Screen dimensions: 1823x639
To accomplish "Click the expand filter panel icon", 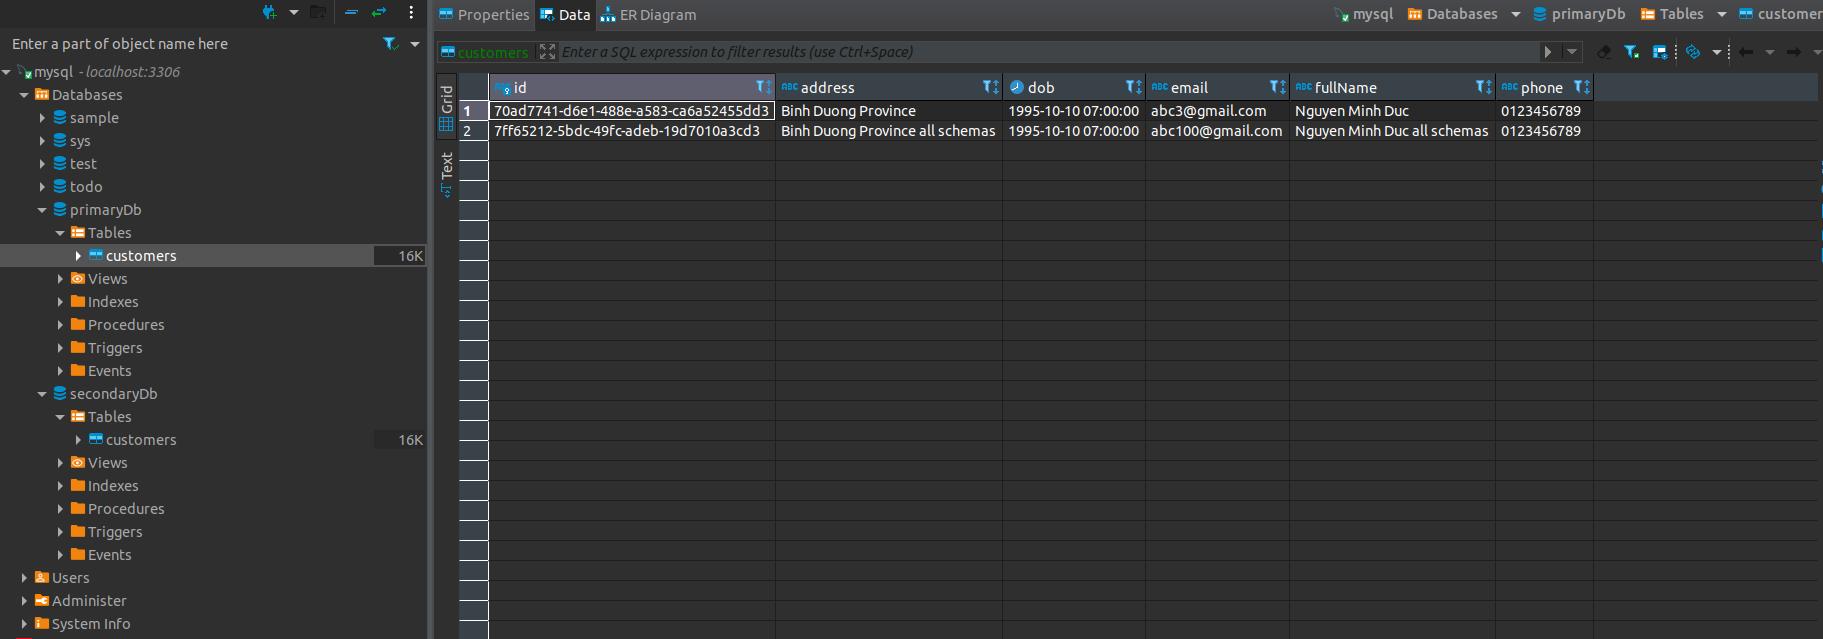I will tap(547, 52).
